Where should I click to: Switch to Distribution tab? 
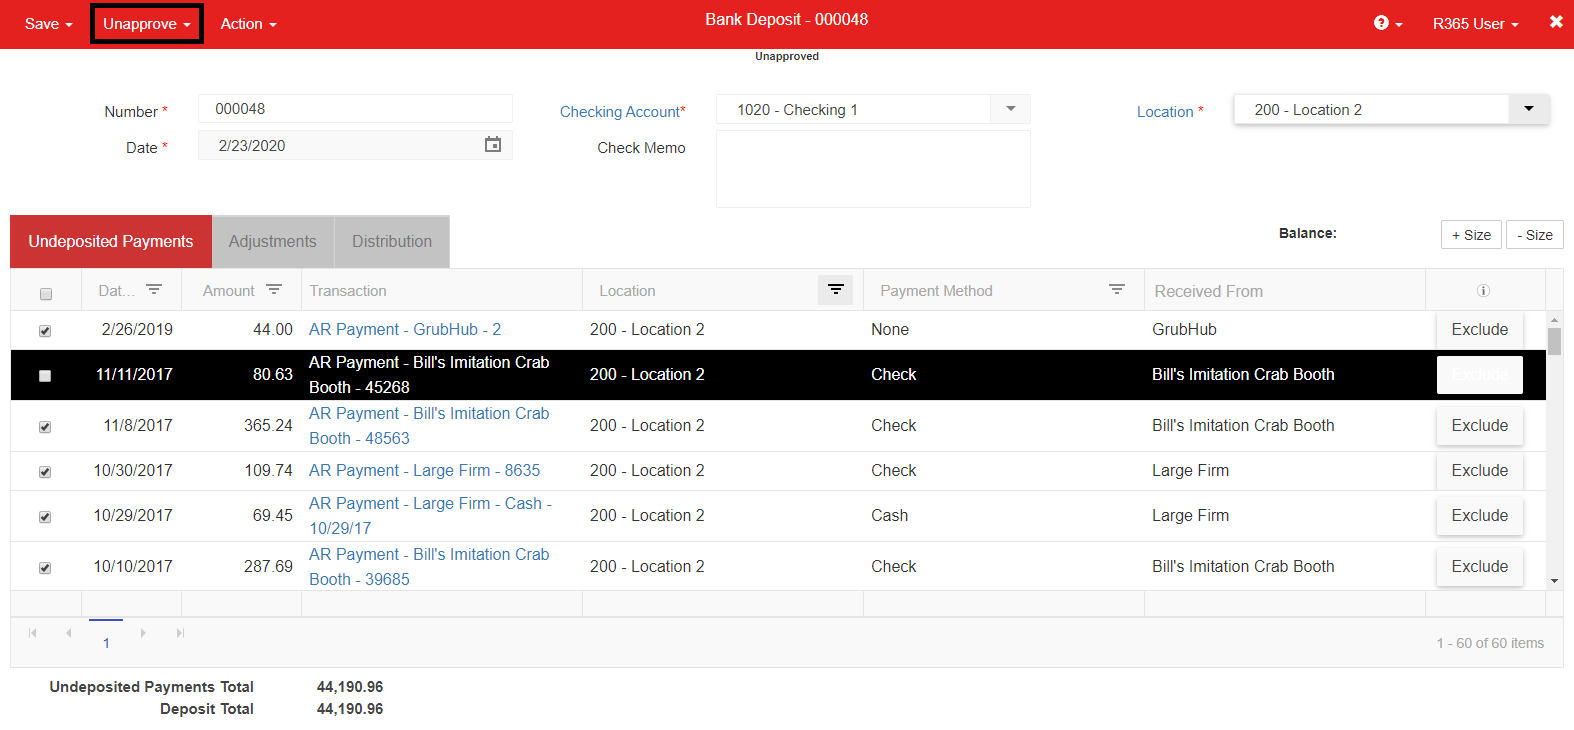pos(392,241)
